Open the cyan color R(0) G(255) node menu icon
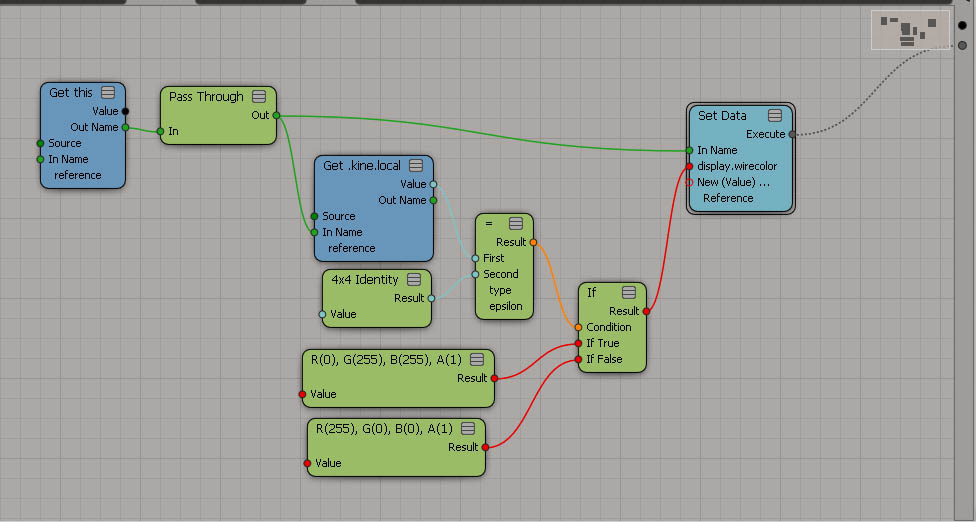Screen dimensions: 976x522 [477, 359]
